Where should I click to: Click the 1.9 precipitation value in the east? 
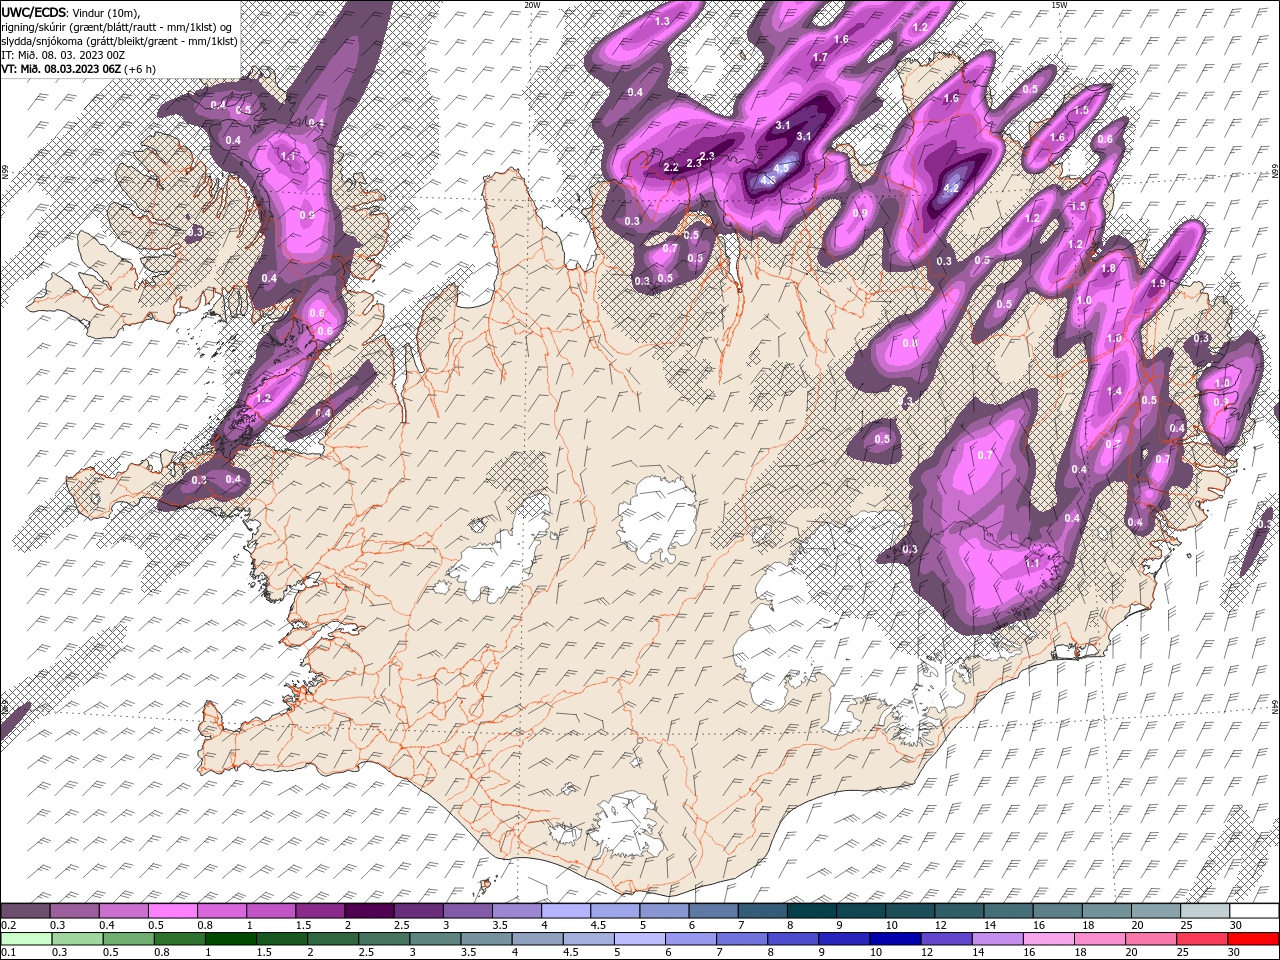click(x=1158, y=284)
